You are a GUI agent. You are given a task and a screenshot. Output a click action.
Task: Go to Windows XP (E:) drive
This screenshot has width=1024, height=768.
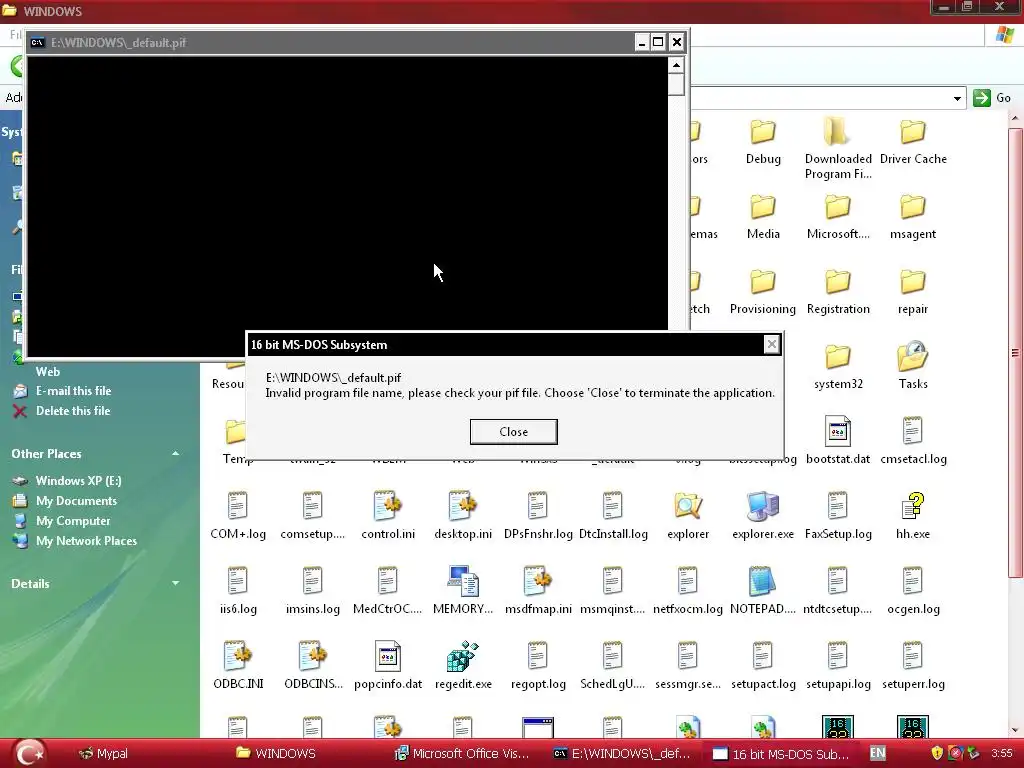[78, 481]
